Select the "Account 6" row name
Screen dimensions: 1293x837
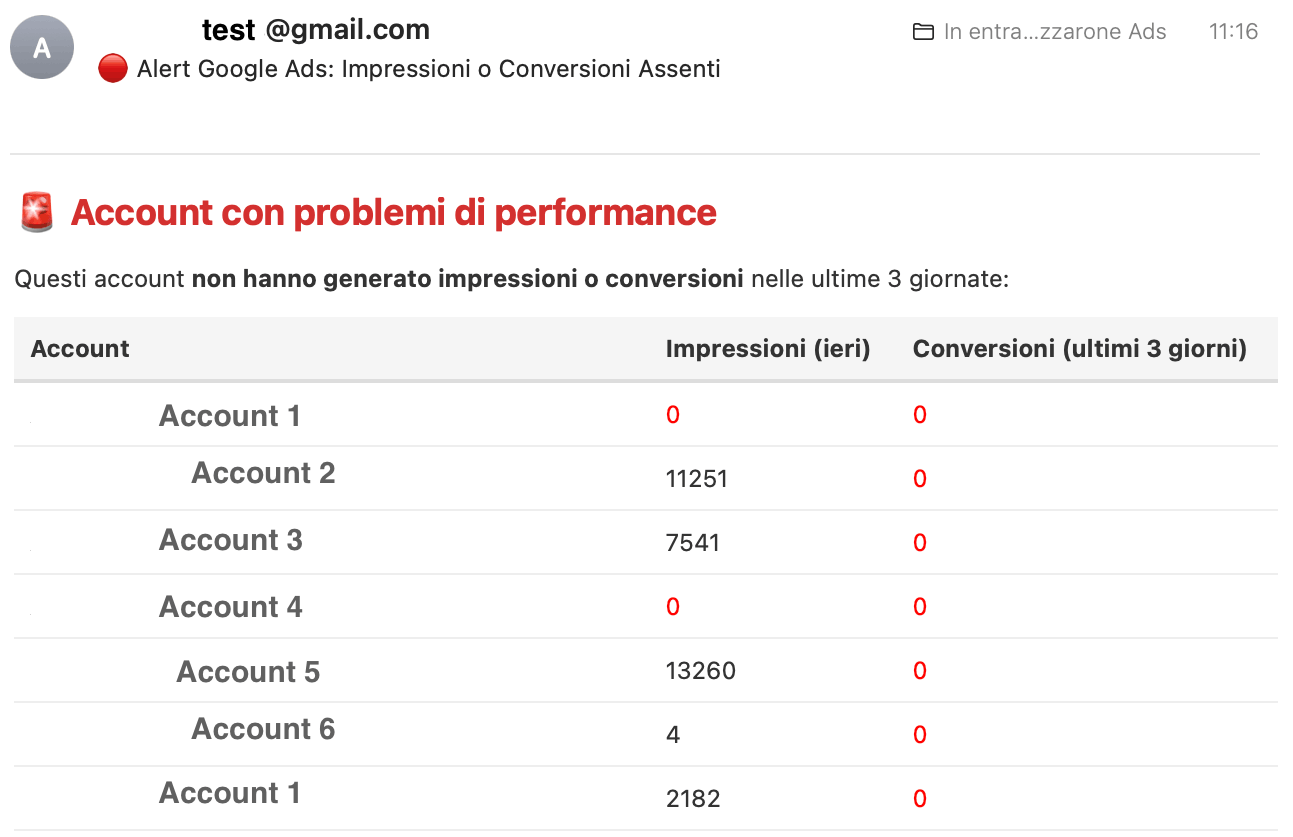click(263, 730)
